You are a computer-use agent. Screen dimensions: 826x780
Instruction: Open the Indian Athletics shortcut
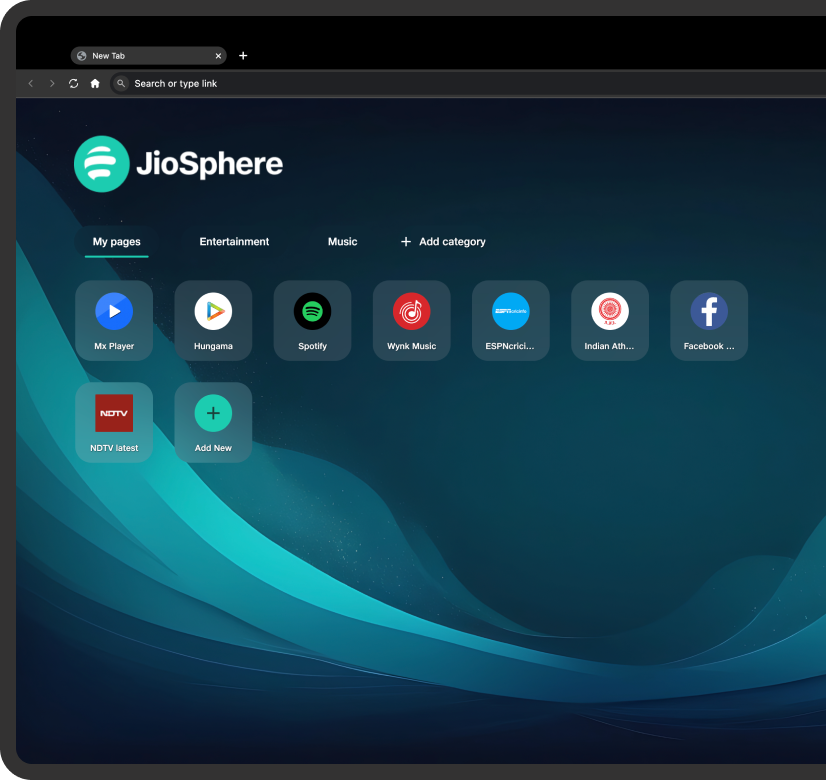coord(609,320)
